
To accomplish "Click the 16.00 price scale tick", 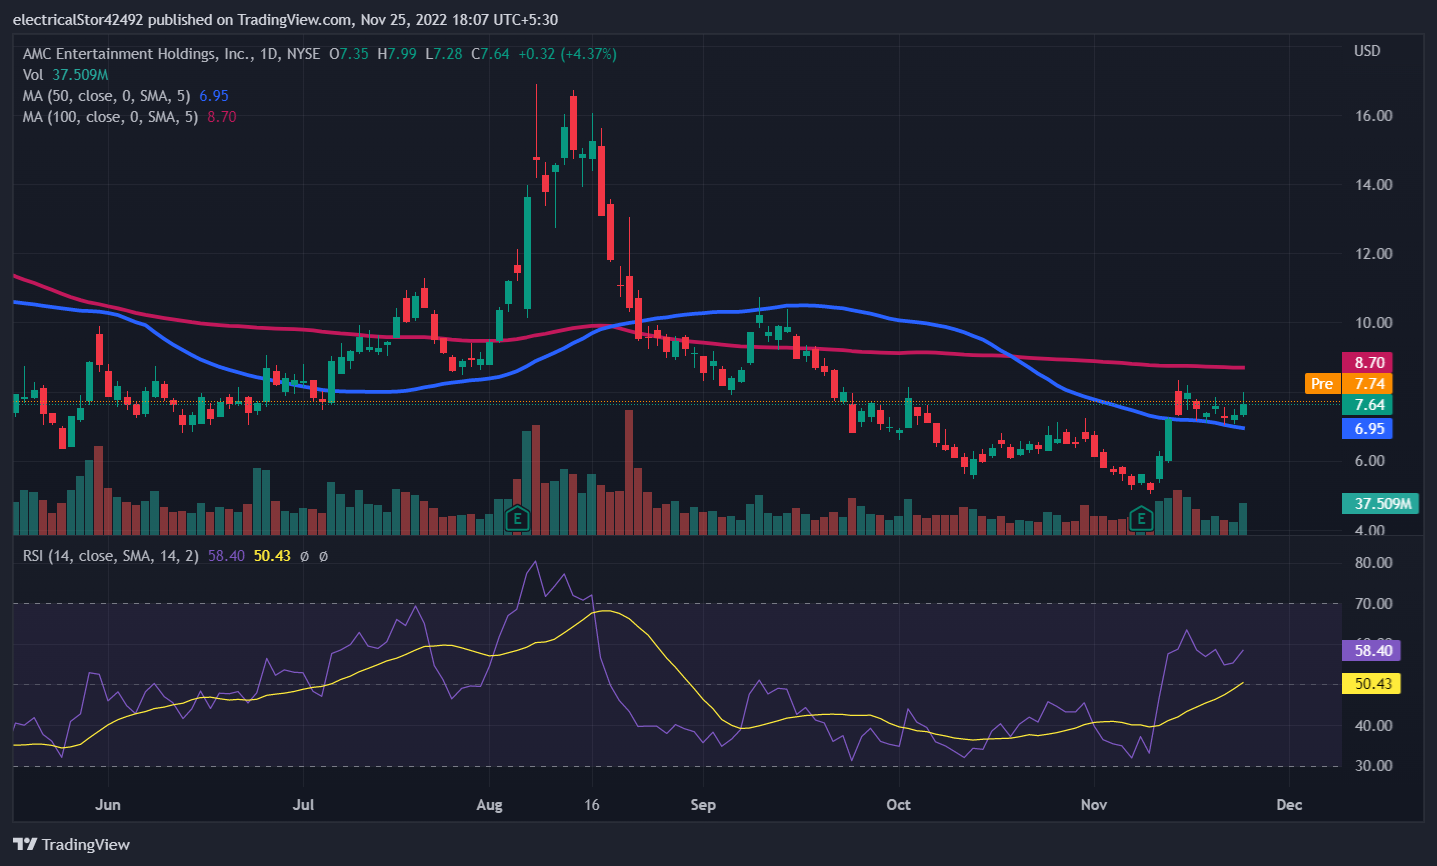I will coord(1373,116).
